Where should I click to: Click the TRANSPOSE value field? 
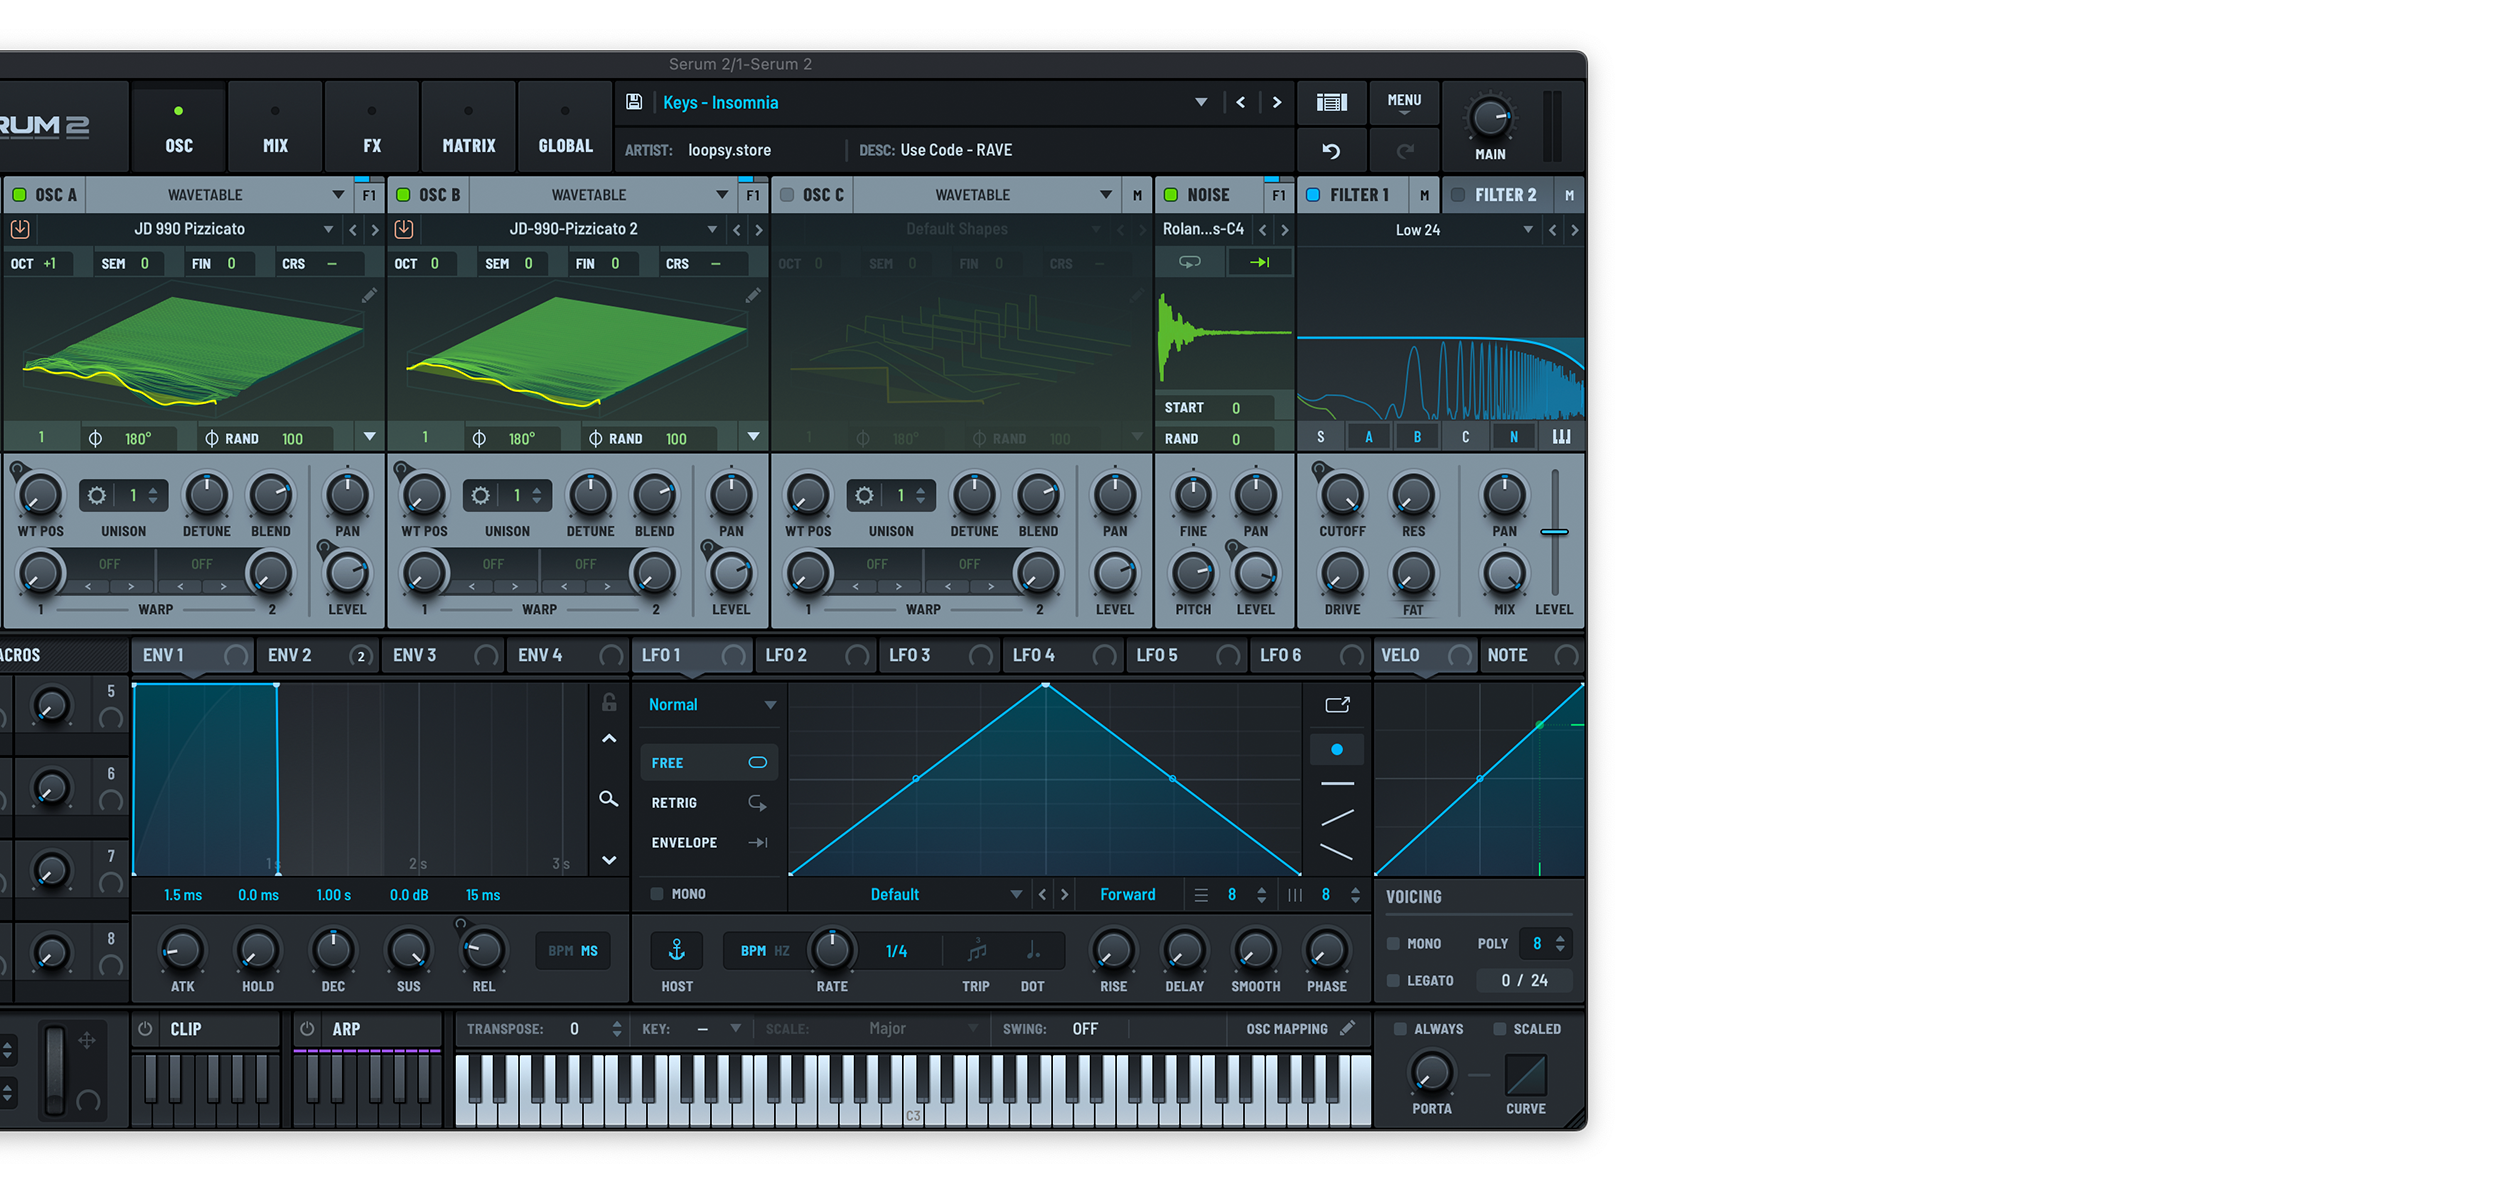[x=574, y=1029]
